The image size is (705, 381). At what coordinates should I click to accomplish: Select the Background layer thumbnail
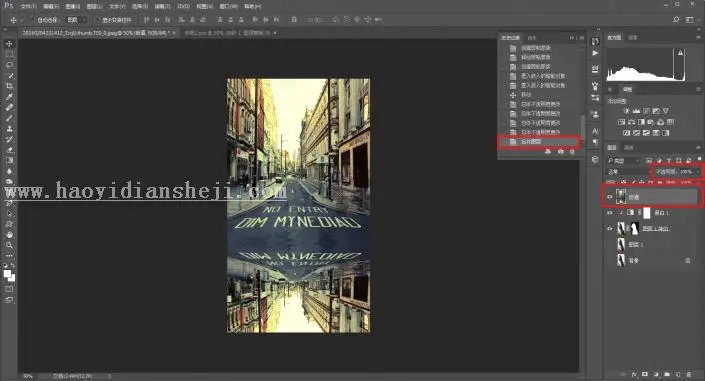point(621,260)
